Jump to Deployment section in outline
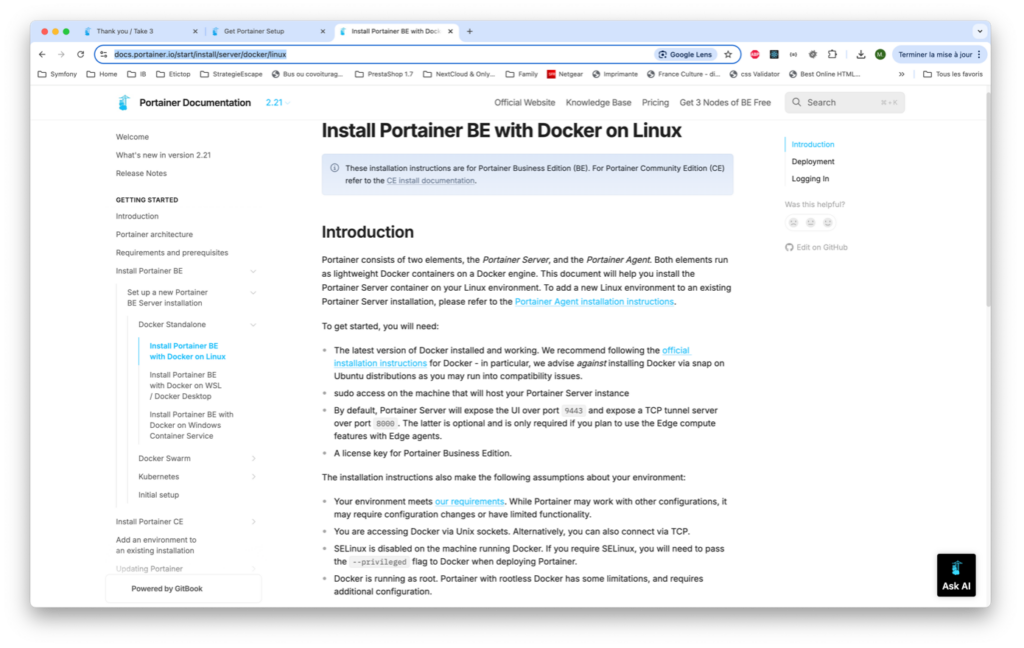This screenshot has width=1024, height=648. point(813,161)
